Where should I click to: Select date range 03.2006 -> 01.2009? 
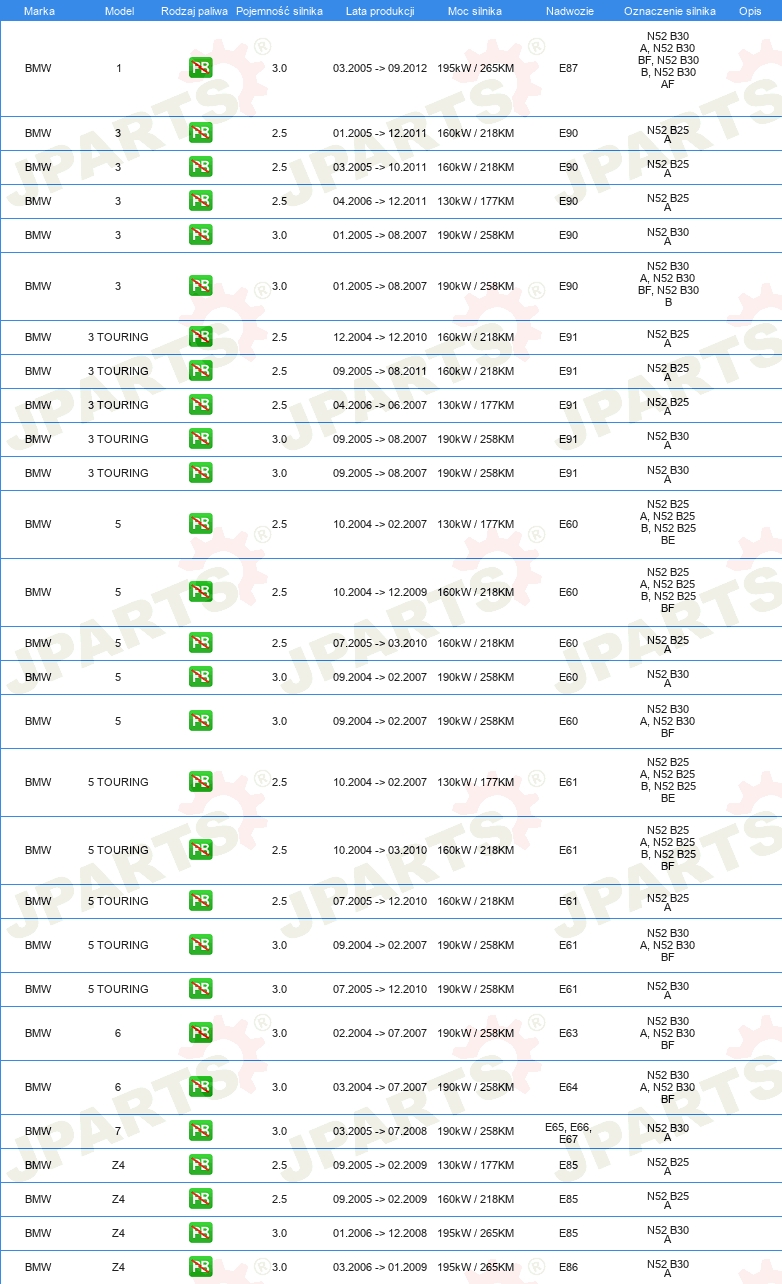pyautogui.click(x=380, y=1267)
